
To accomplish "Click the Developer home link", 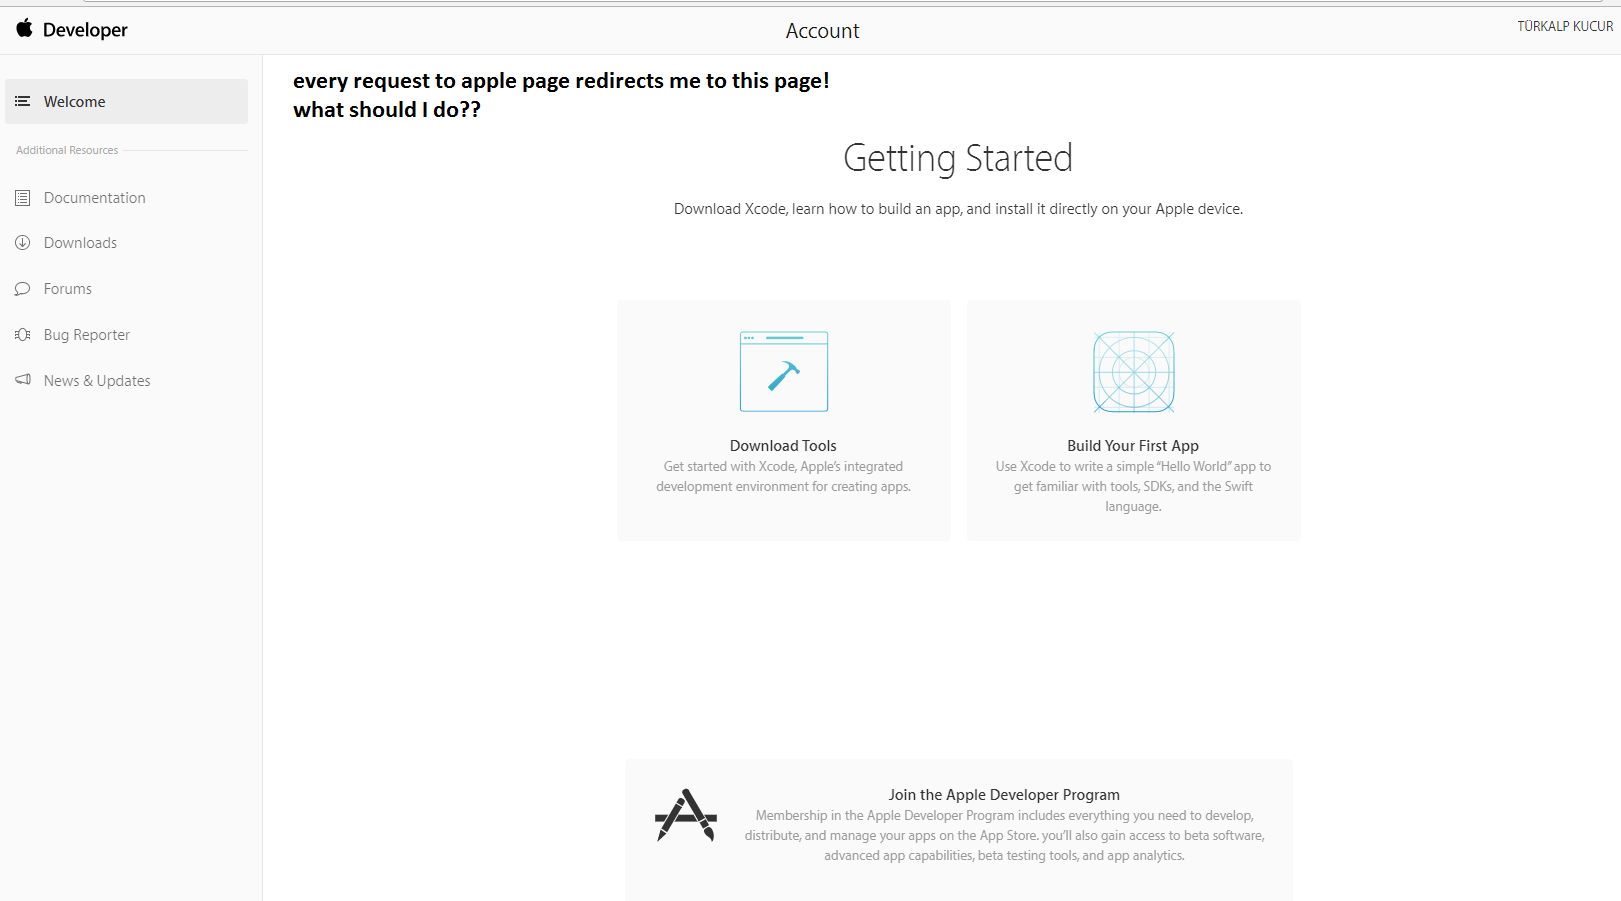I will [x=85, y=30].
